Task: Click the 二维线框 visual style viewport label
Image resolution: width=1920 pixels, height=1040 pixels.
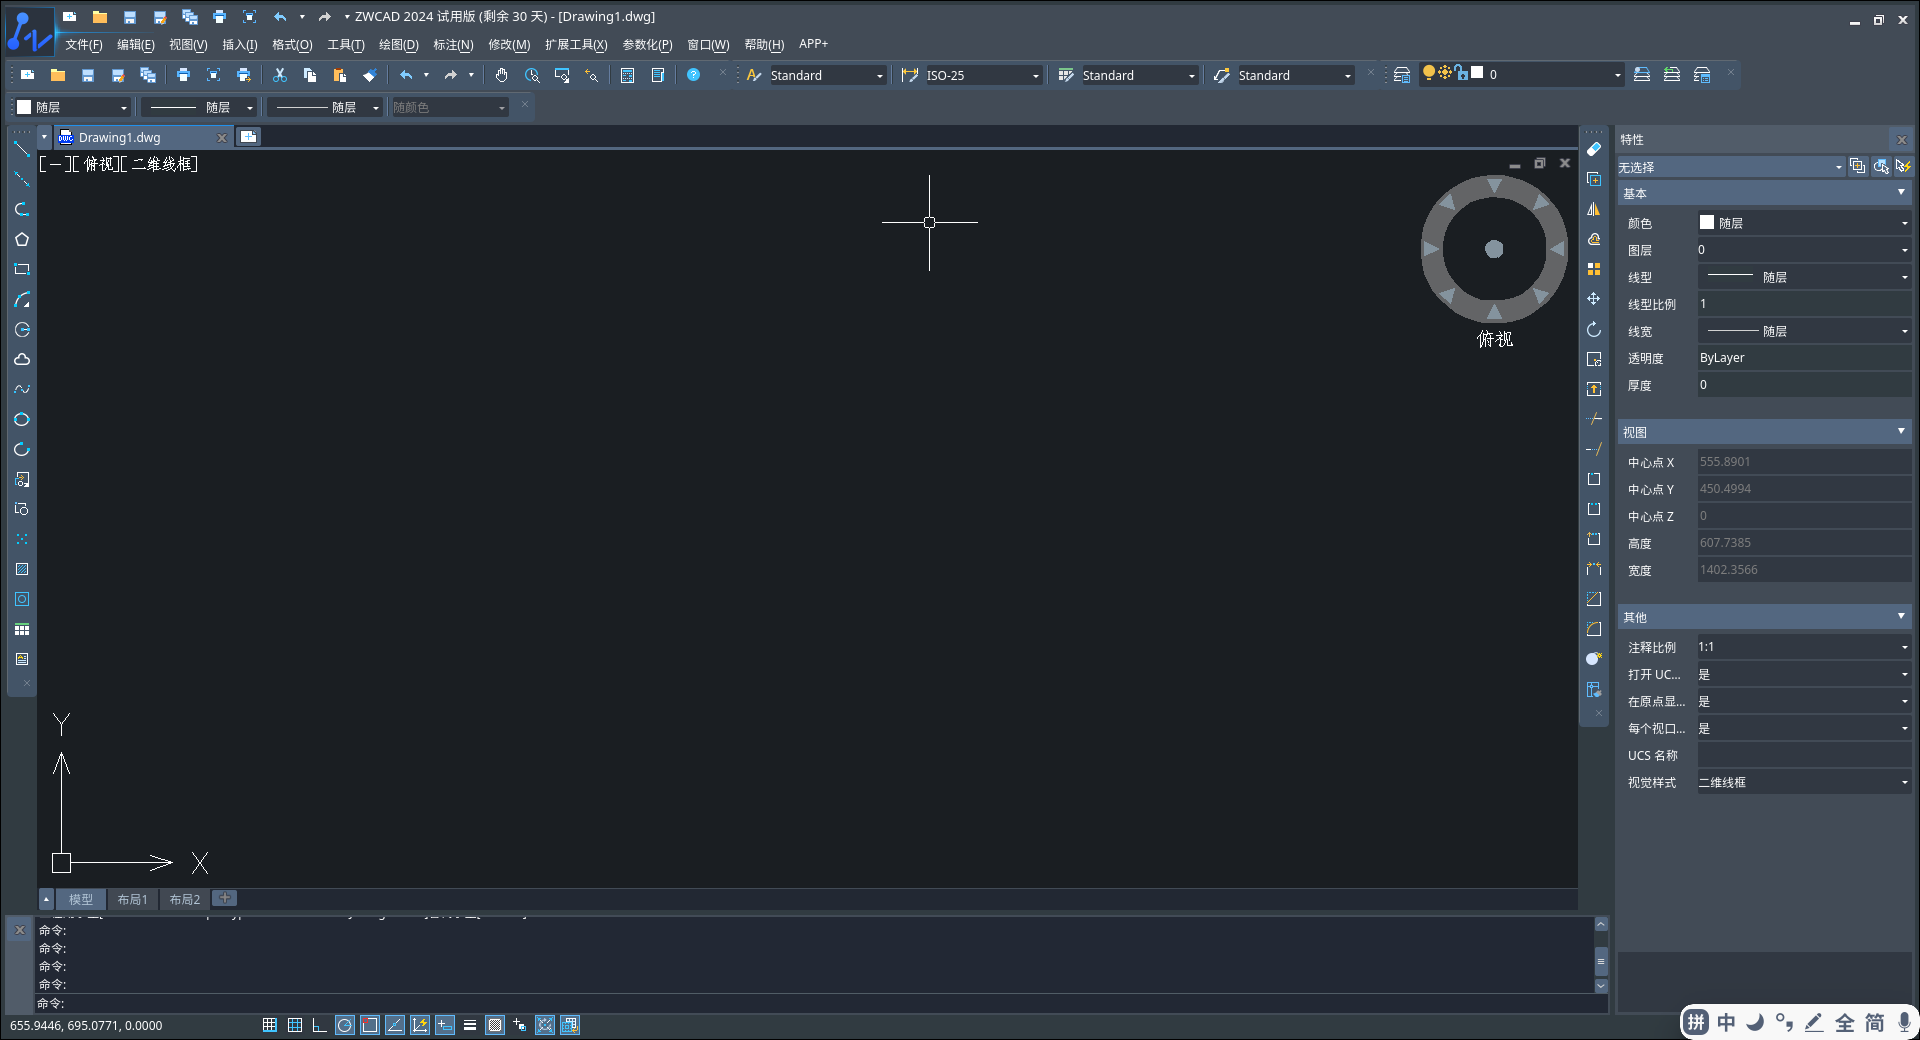Action: click(x=166, y=164)
